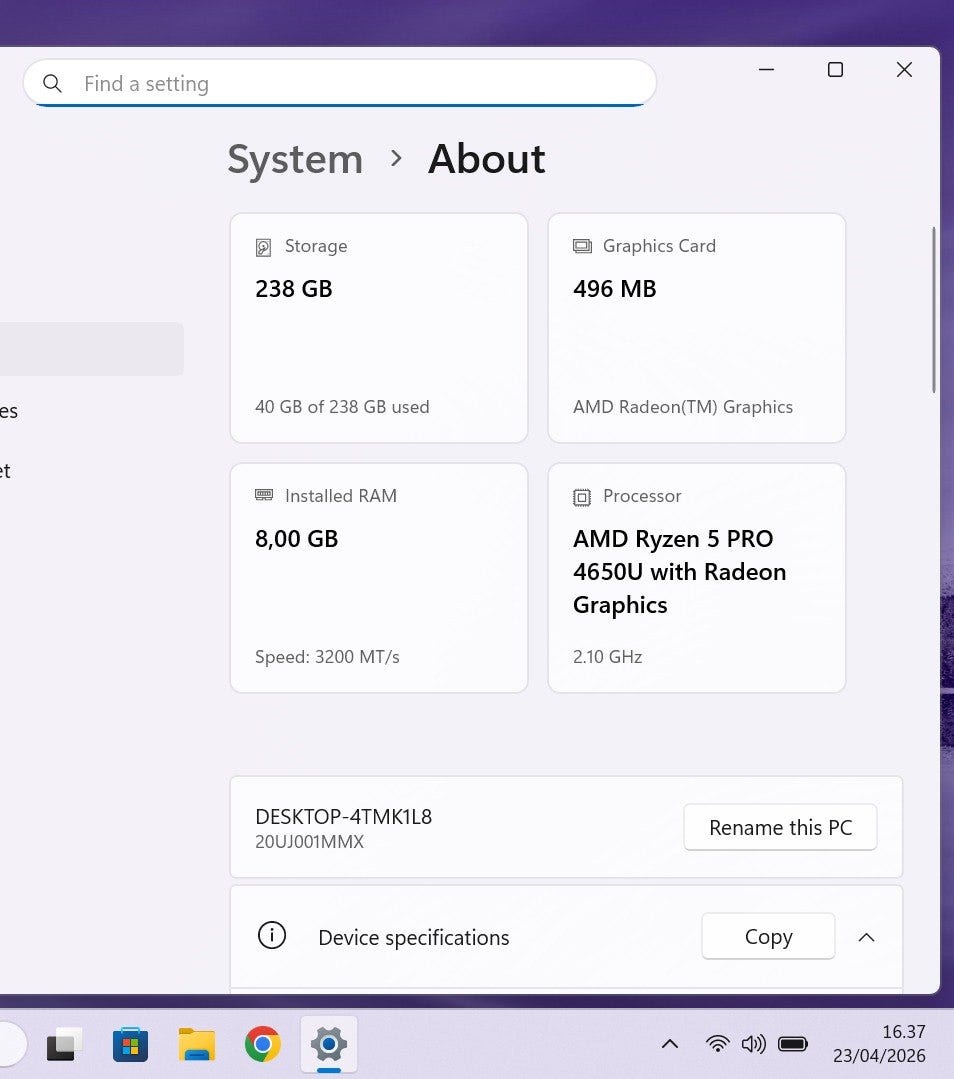Click the search magnifier icon
The width and height of the screenshot is (954, 1079).
[53, 84]
